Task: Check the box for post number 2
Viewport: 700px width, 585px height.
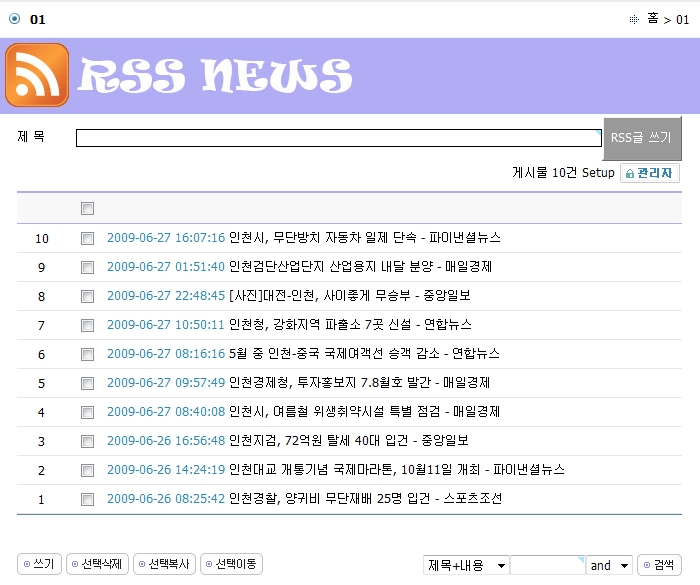Action: (88, 470)
